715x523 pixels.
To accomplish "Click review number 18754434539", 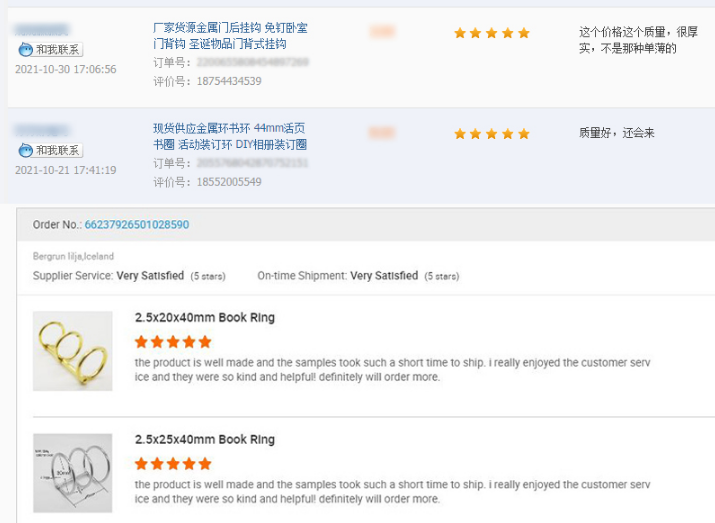I will point(229,81).
